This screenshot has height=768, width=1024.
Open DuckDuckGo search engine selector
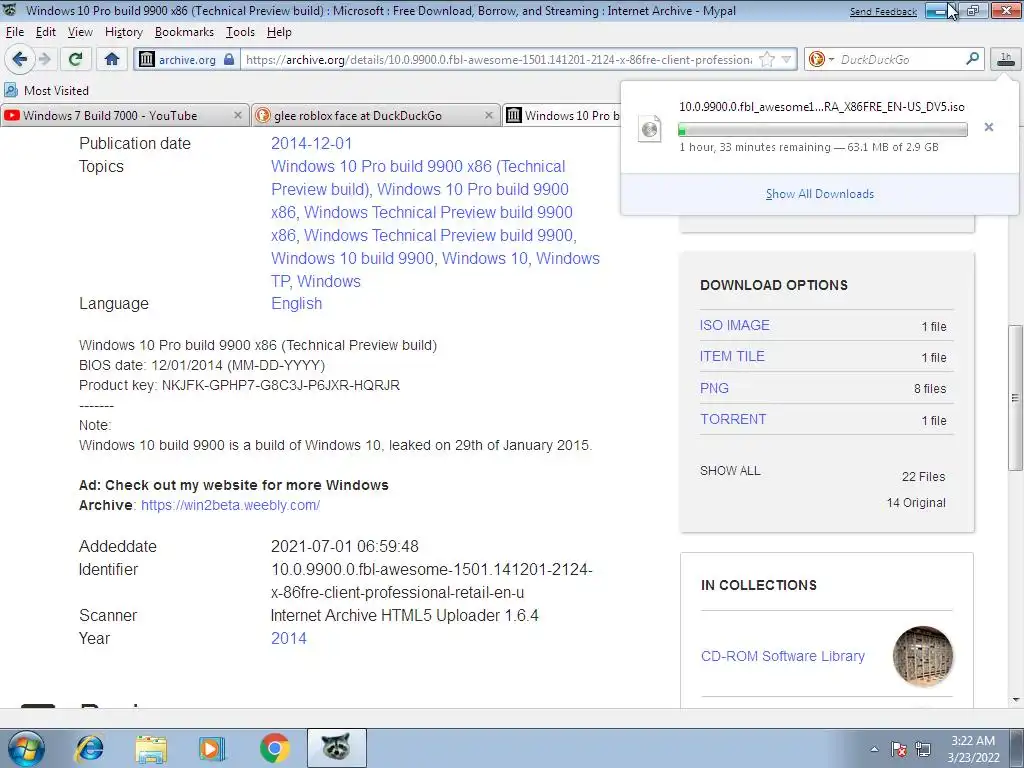[821, 59]
